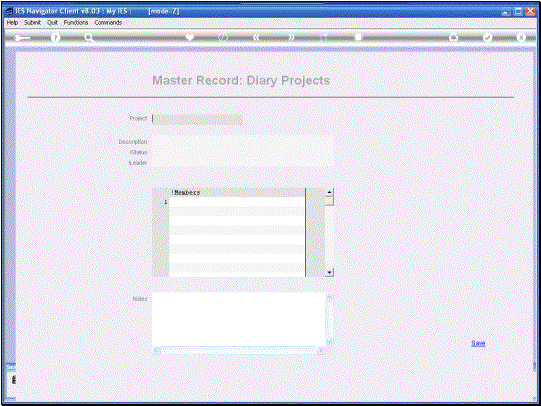The height and width of the screenshot is (406, 541).
Task: Focus the Project input field
Action: pyautogui.click(x=198, y=119)
